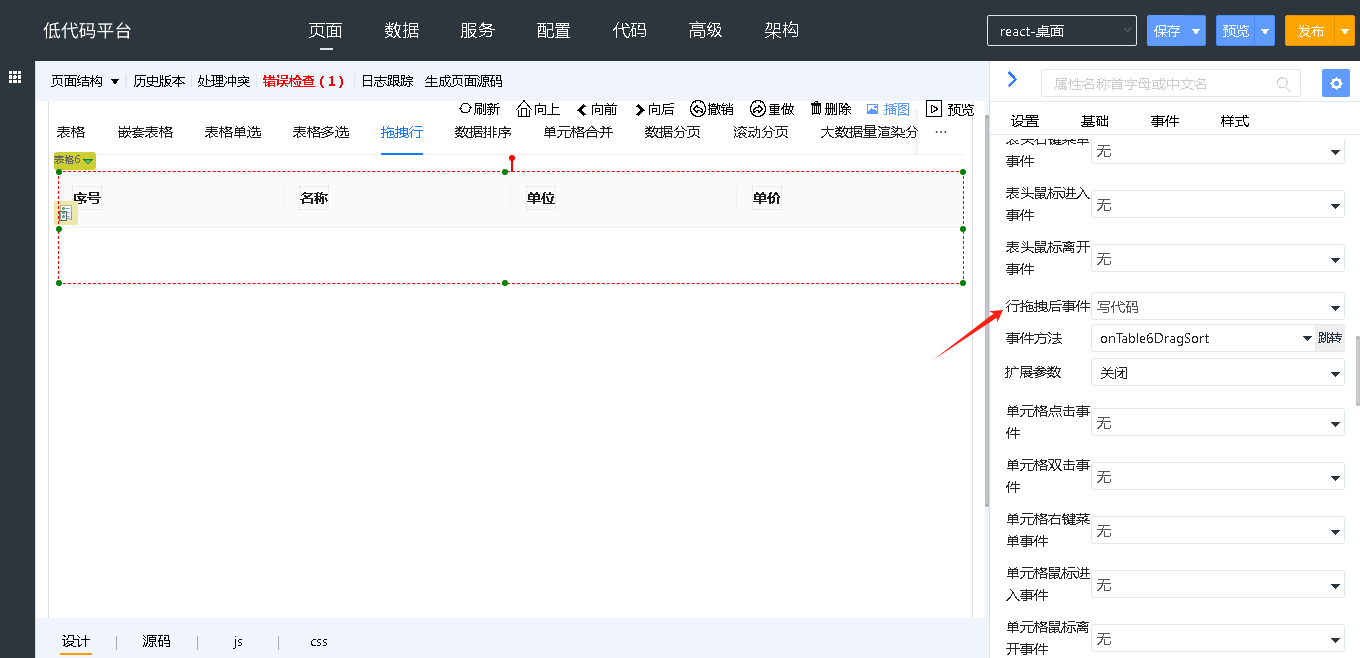Click the redo 重做 icon

(x=758, y=109)
